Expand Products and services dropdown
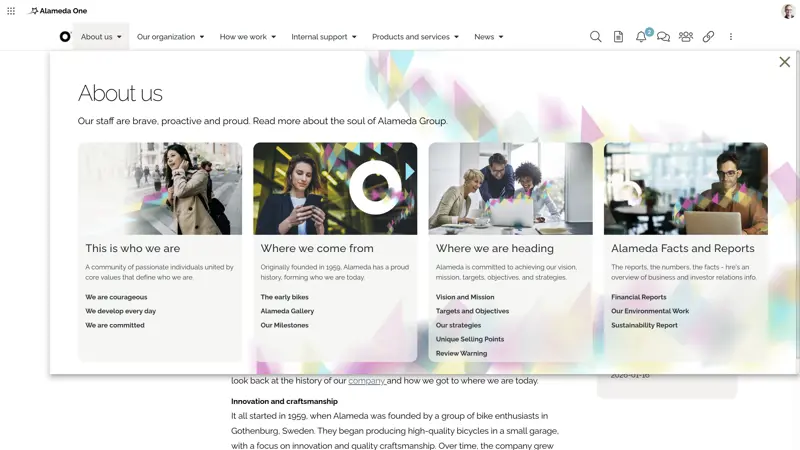 point(415,37)
